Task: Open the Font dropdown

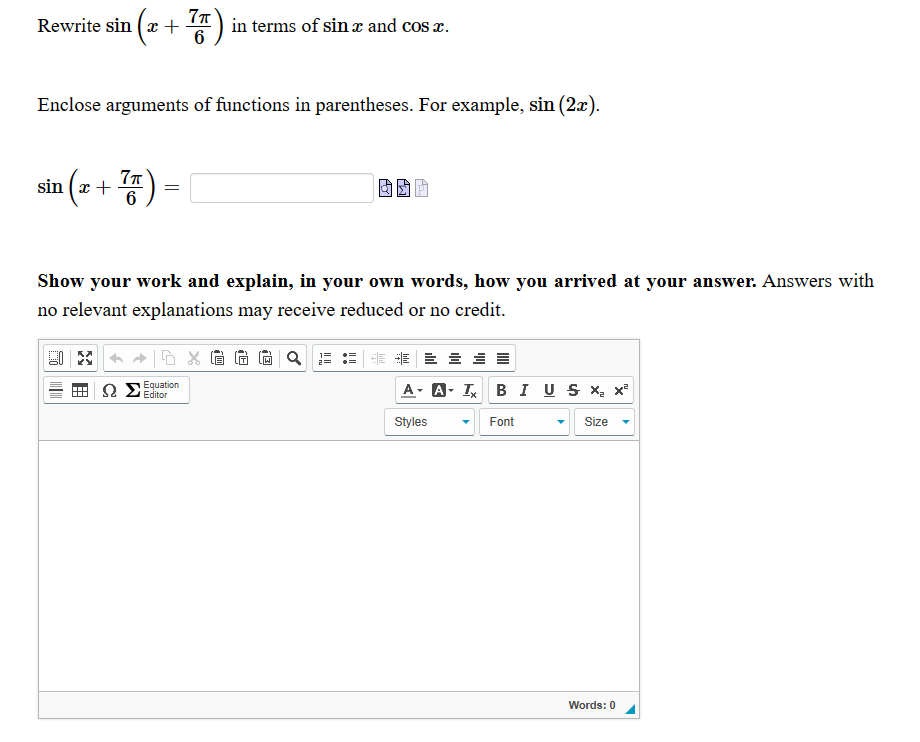Action: click(524, 422)
